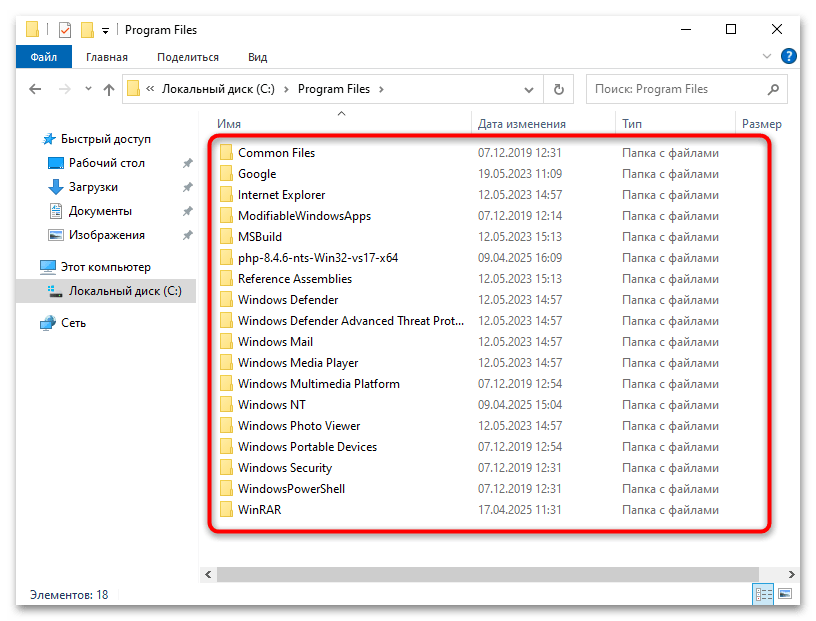816x621 pixels.
Task: Open the Файл menu
Action: (x=44, y=57)
